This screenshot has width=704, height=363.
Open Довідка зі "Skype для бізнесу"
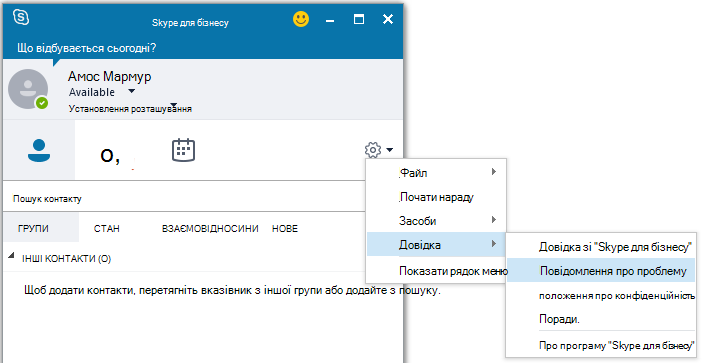click(x=601, y=247)
